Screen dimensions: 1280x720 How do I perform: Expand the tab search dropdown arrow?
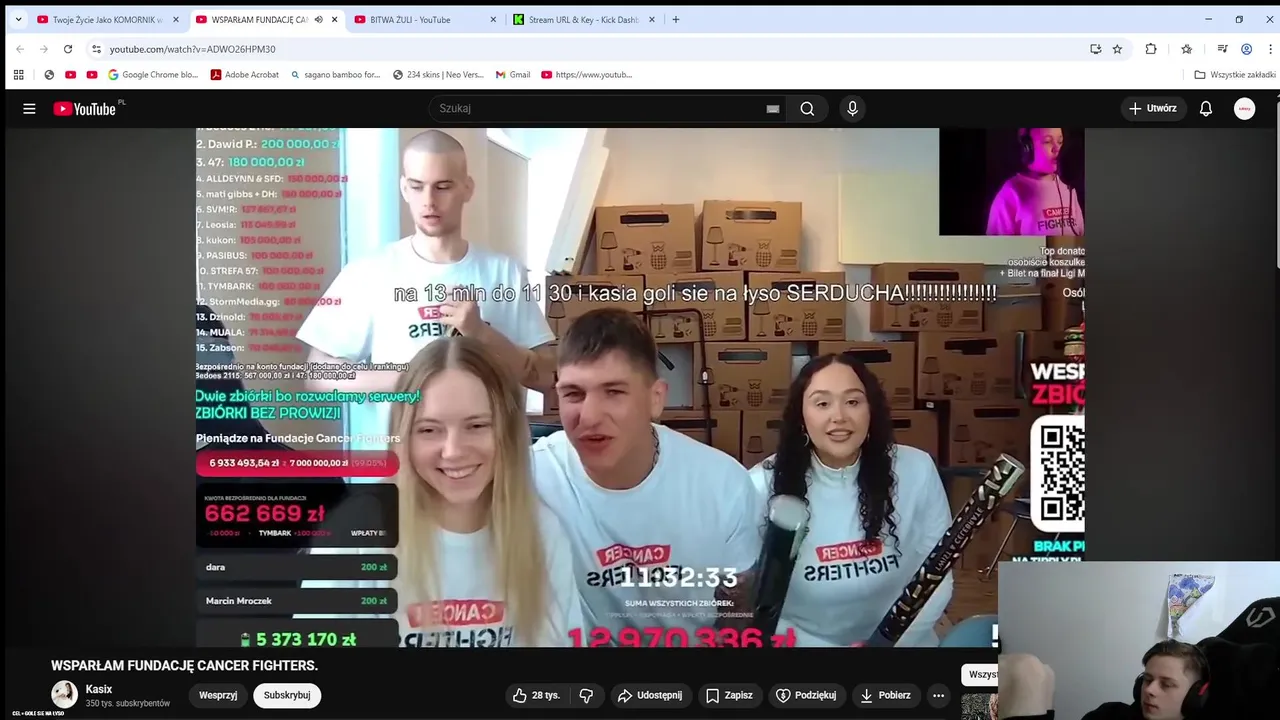point(18,19)
